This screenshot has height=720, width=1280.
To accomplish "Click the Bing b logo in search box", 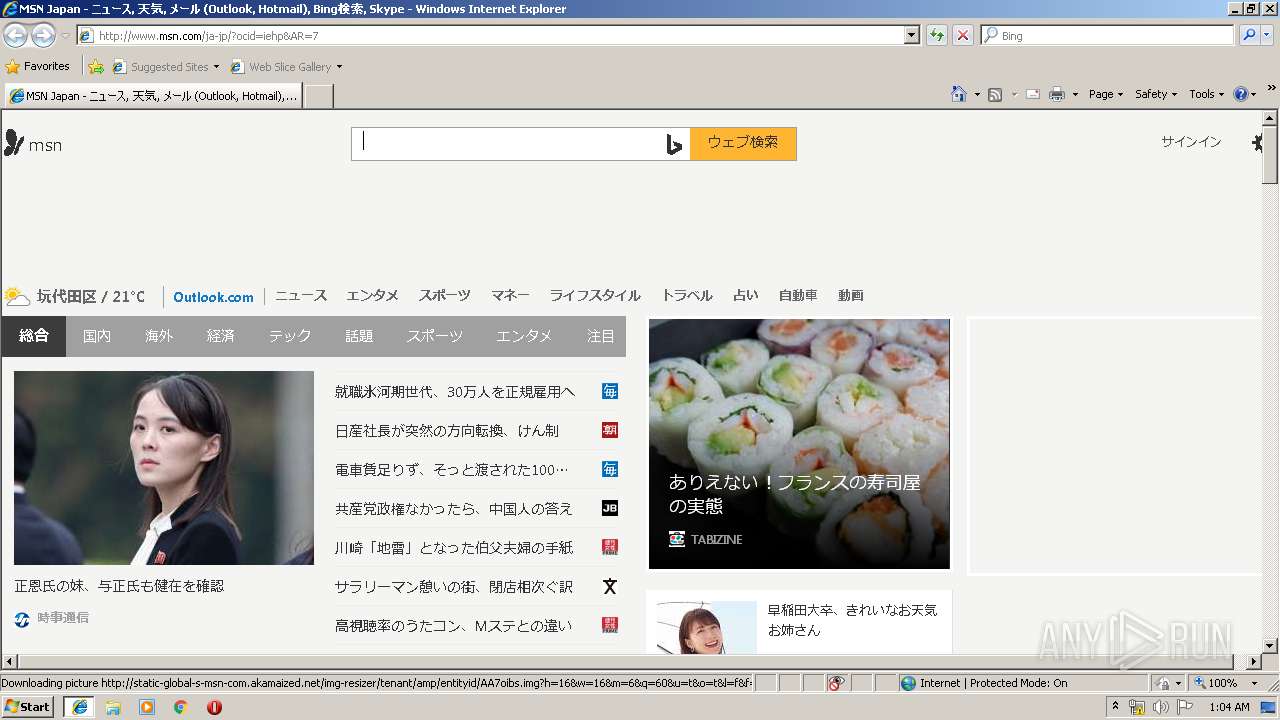I will (674, 144).
